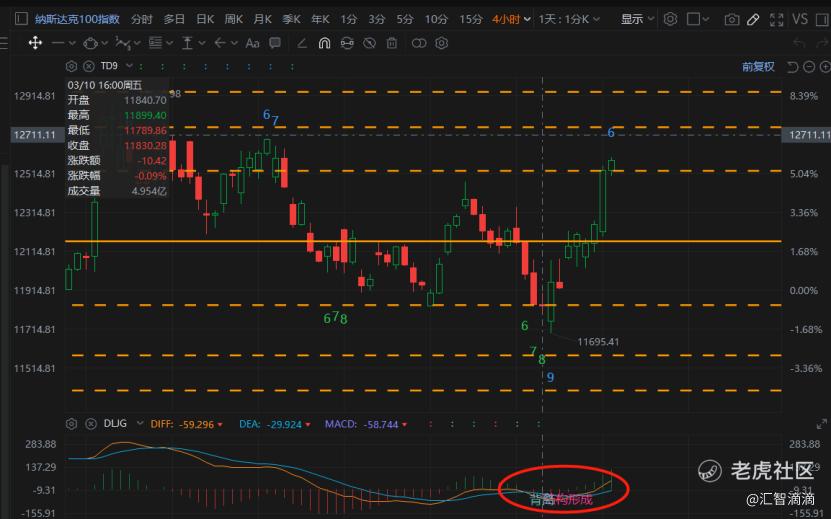Switch to 多日 chart tab

(174, 20)
